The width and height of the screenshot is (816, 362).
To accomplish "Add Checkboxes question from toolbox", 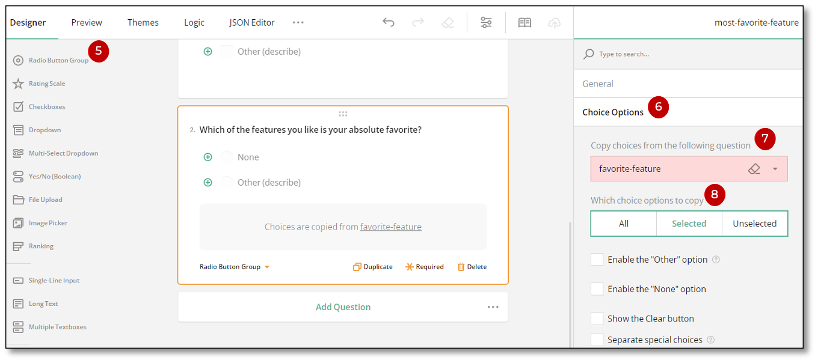I will 39,107.
